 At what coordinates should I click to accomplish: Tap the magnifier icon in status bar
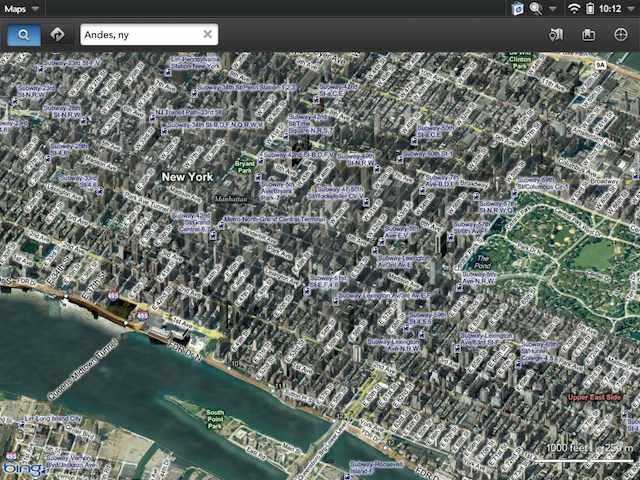536,9
